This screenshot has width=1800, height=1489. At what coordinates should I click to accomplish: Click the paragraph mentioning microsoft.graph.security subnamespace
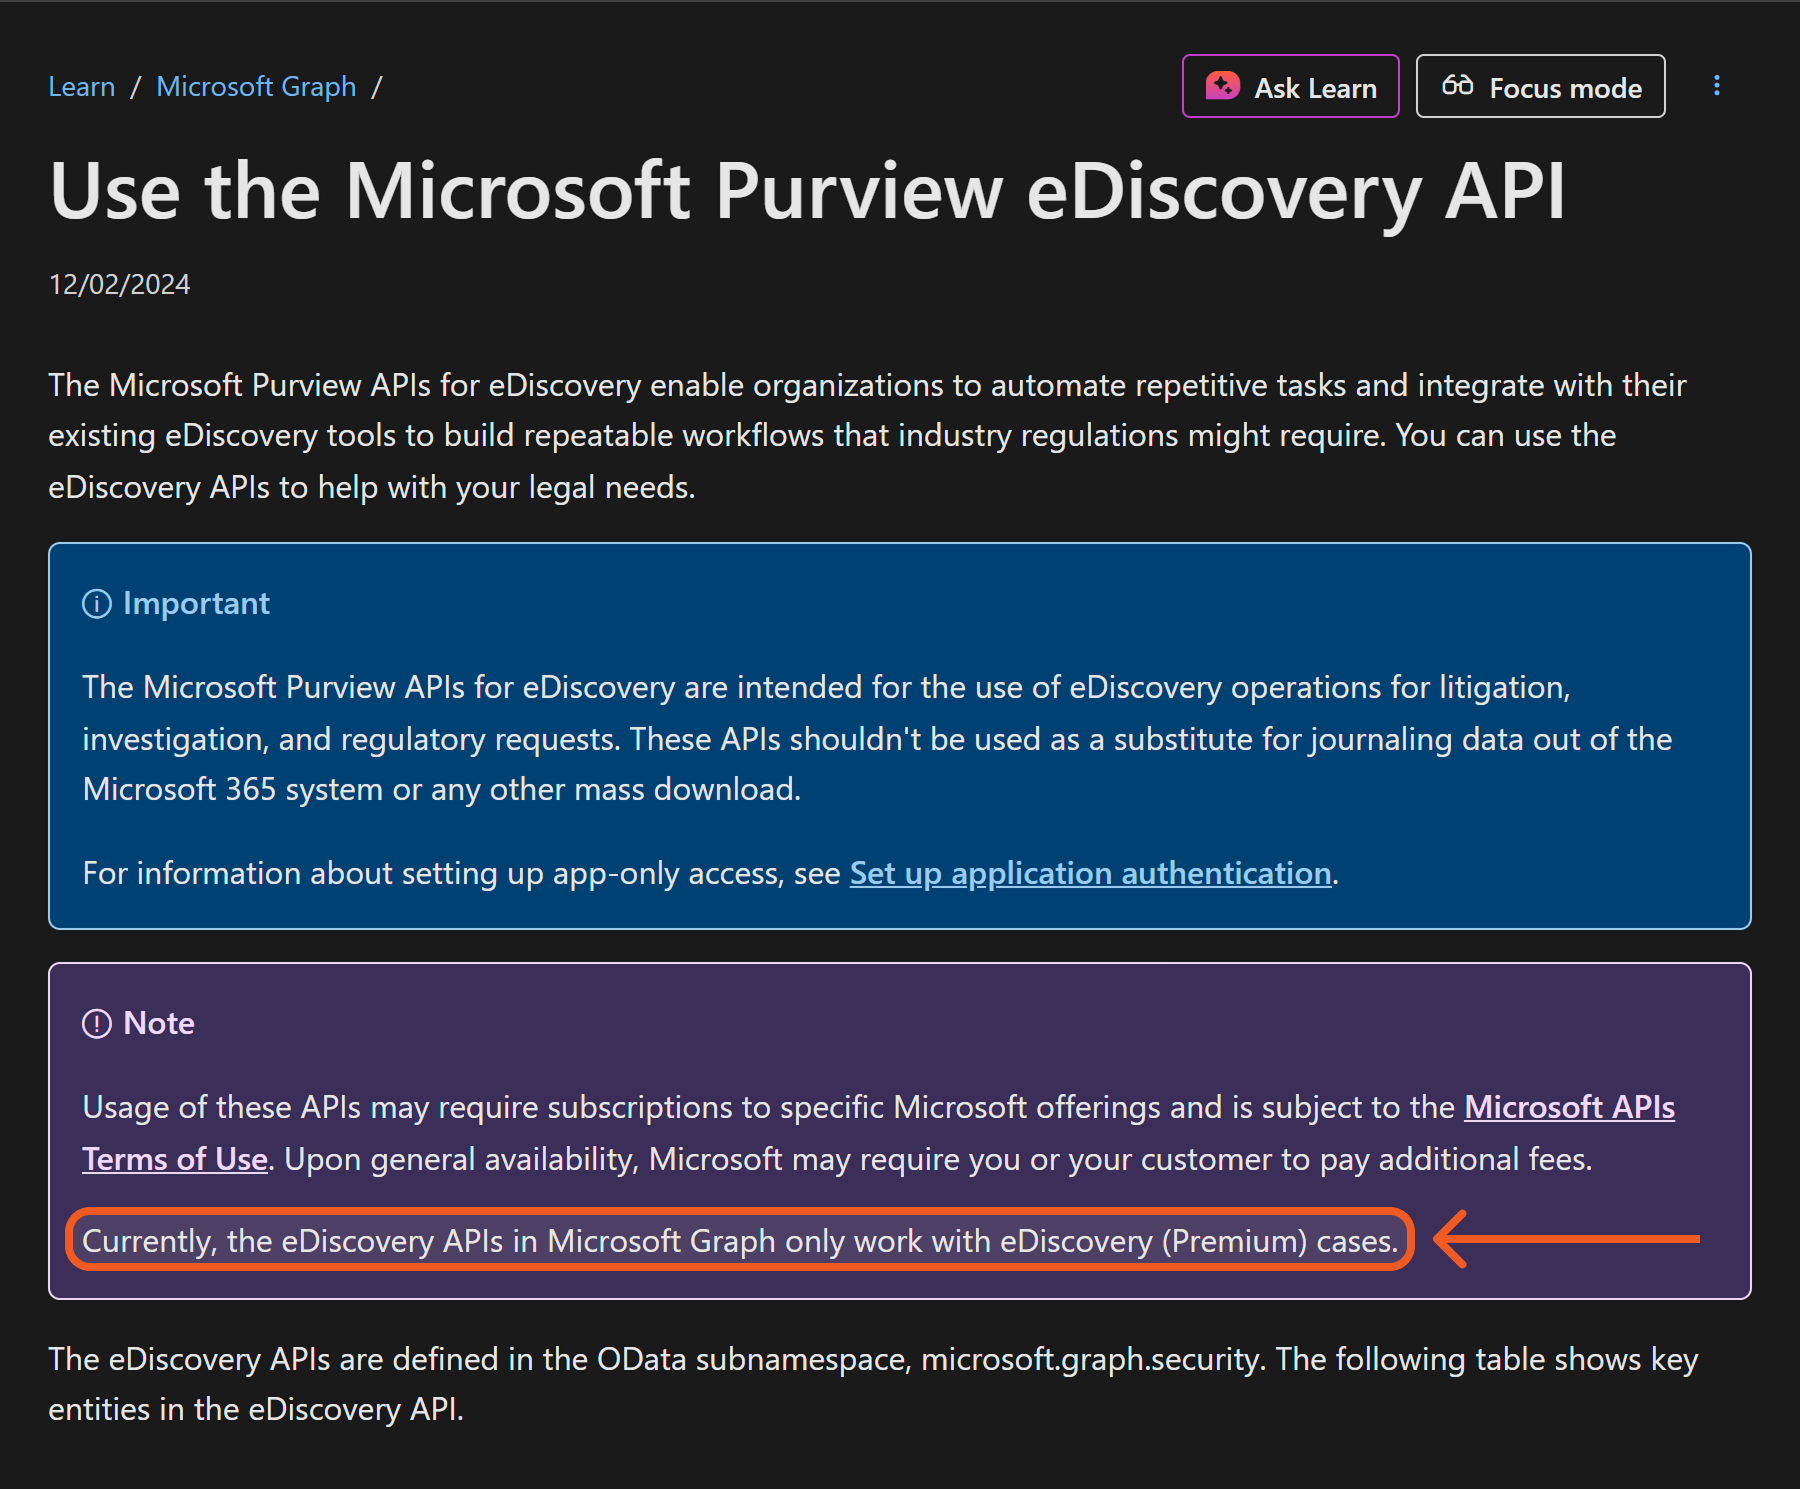[x=873, y=1384]
